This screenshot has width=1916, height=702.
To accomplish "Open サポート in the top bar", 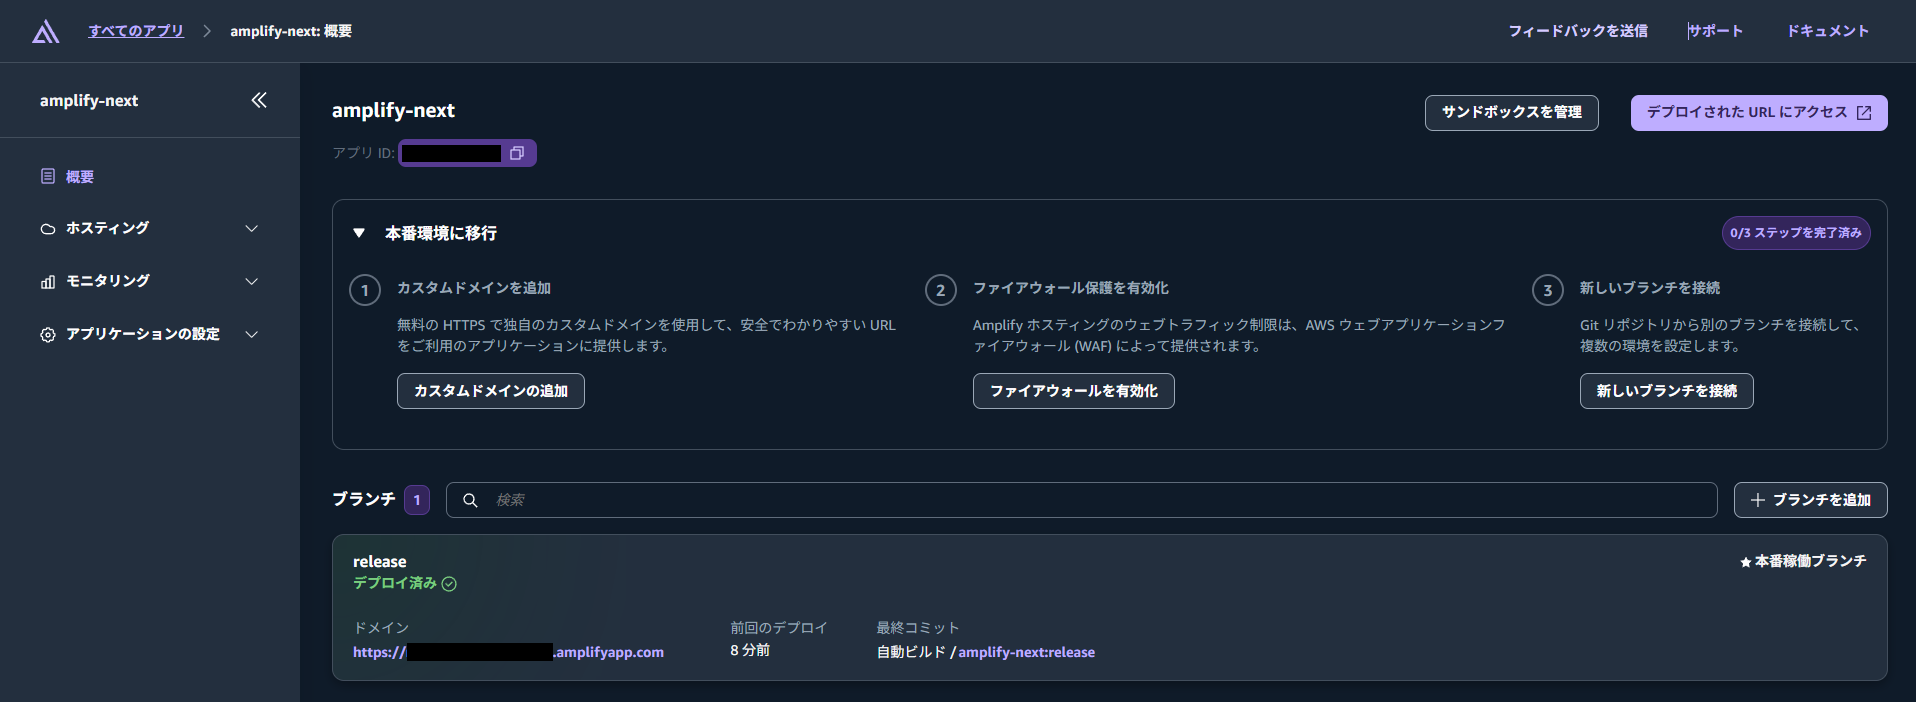I will tap(1715, 31).
